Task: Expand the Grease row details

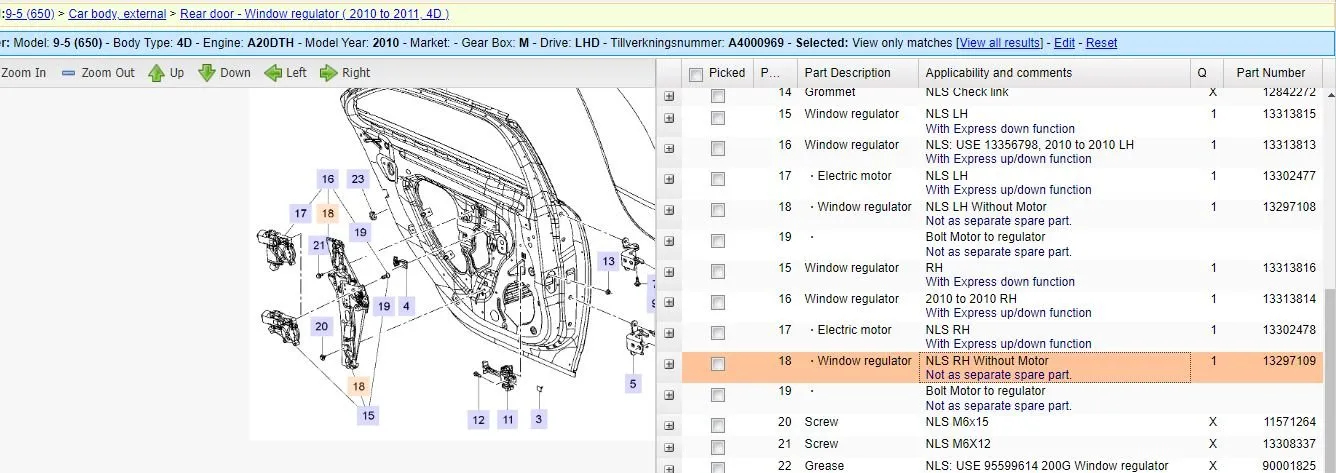Action: pos(669,467)
